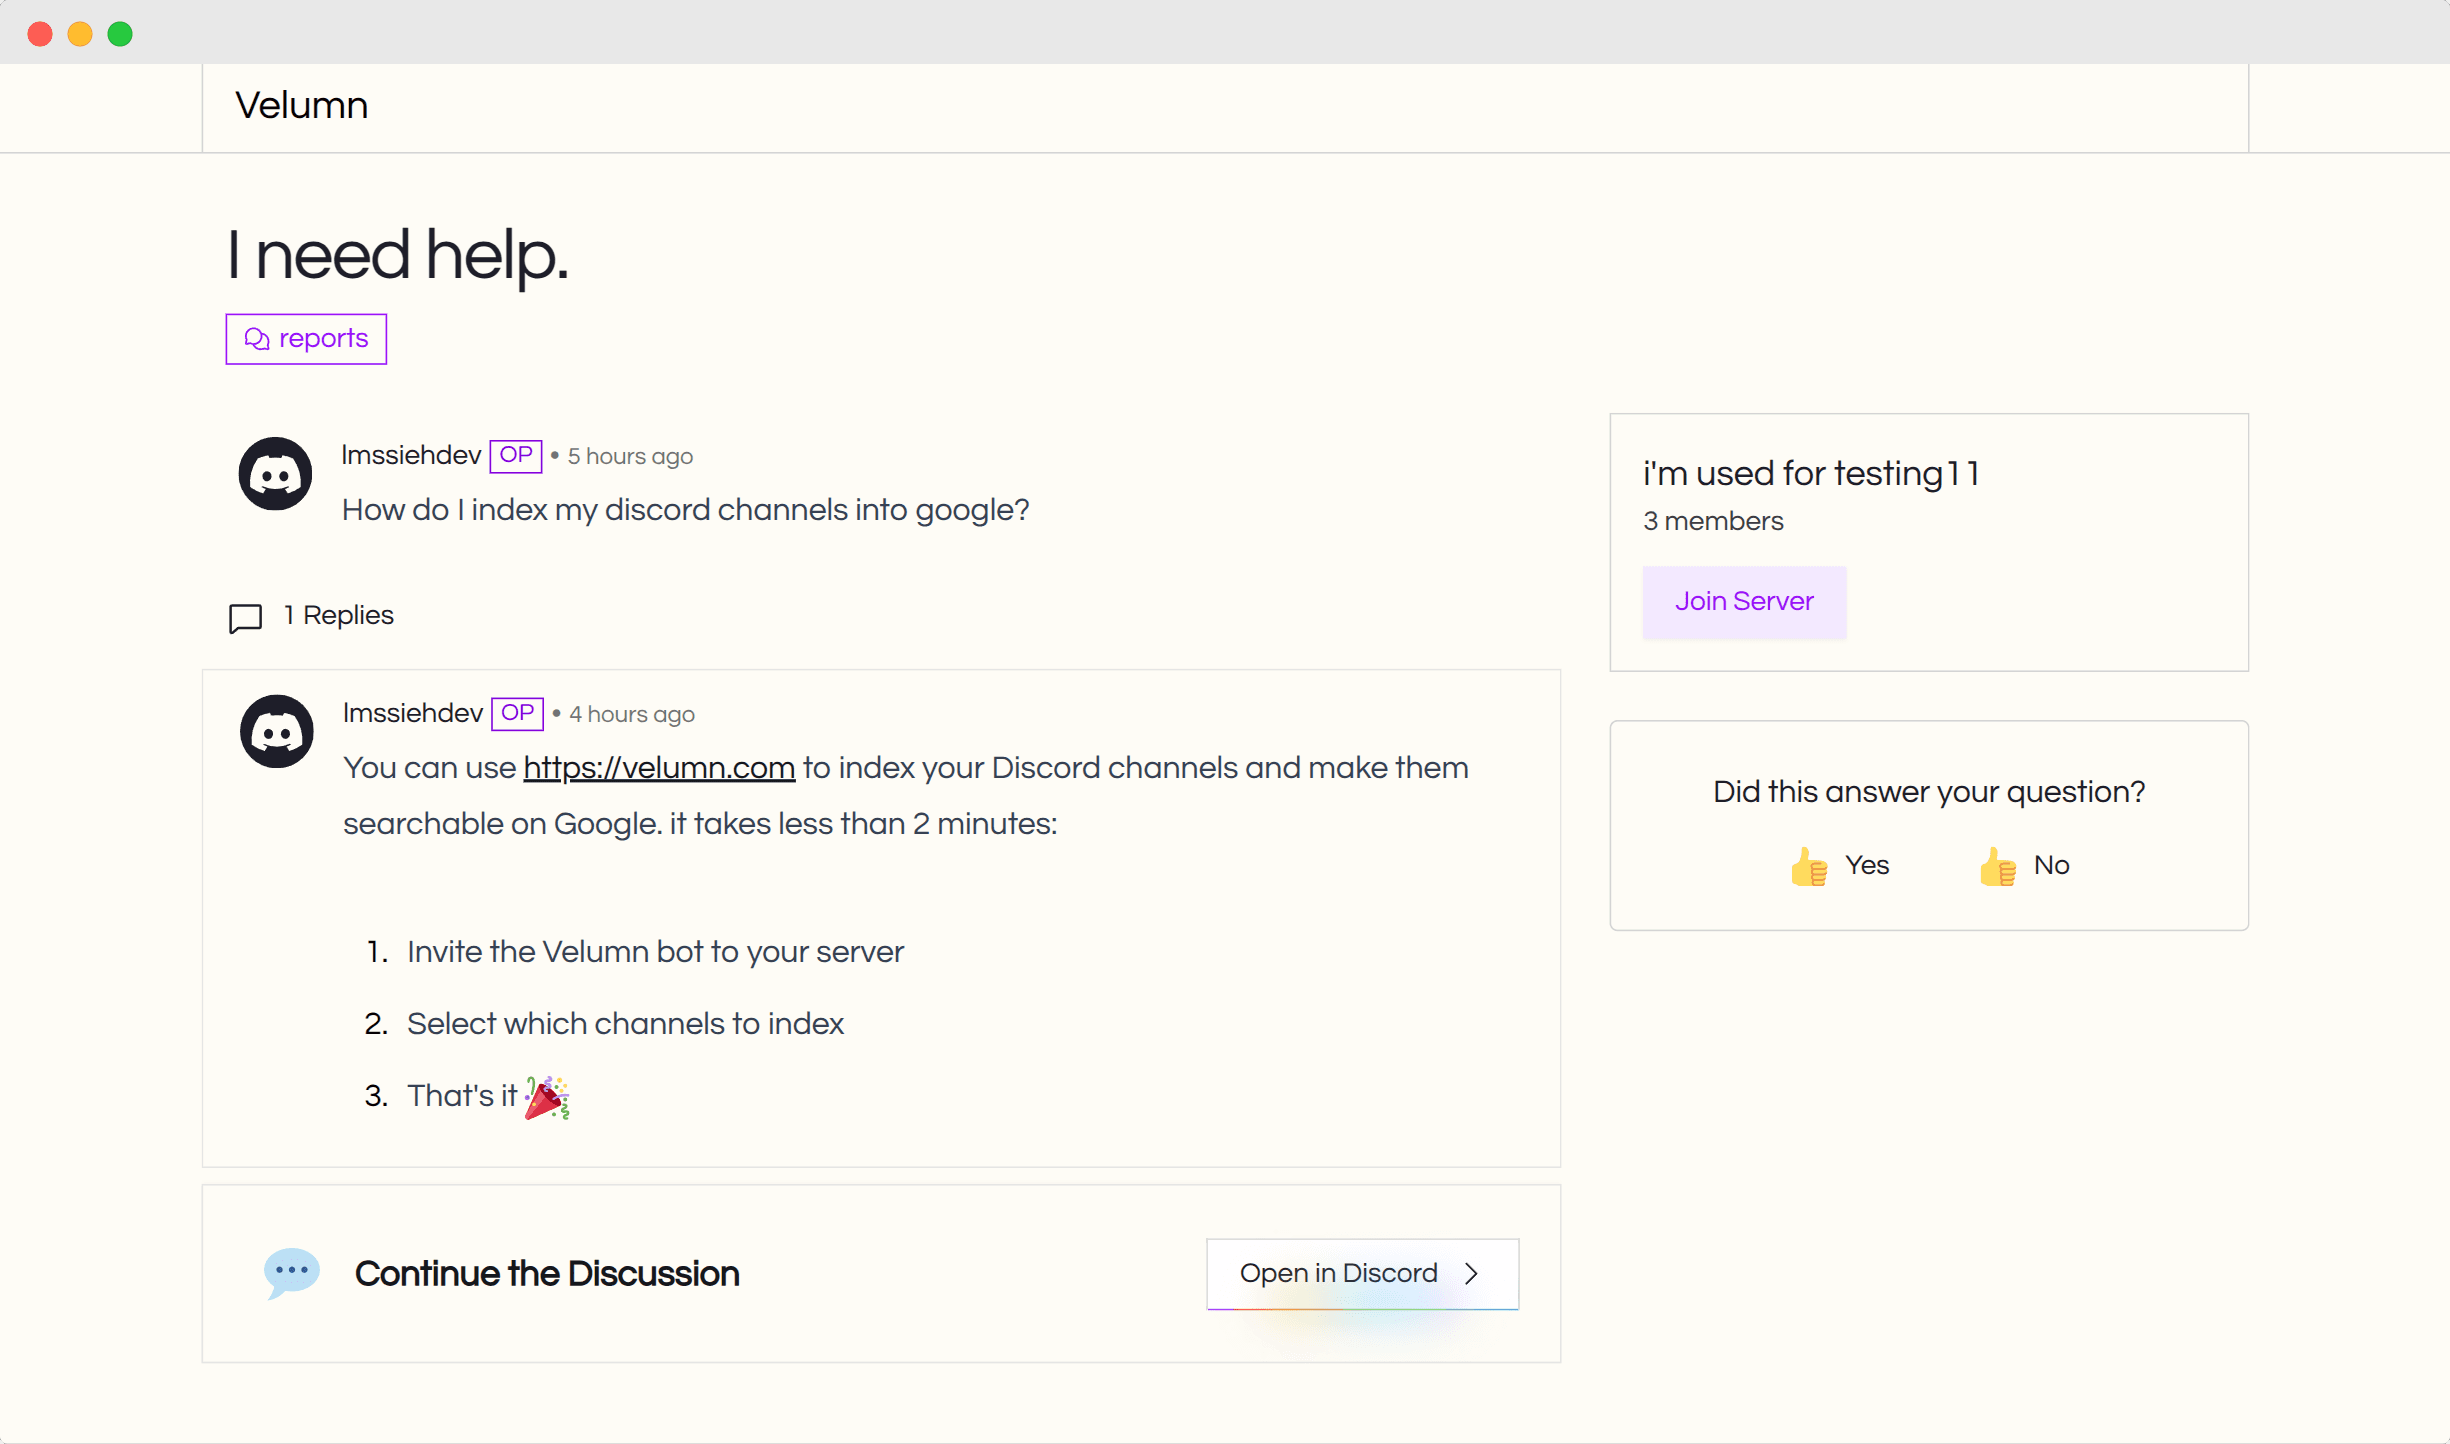
Task: Click the chat bubble icon in reports tag
Action: pyautogui.click(x=257, y=339)
